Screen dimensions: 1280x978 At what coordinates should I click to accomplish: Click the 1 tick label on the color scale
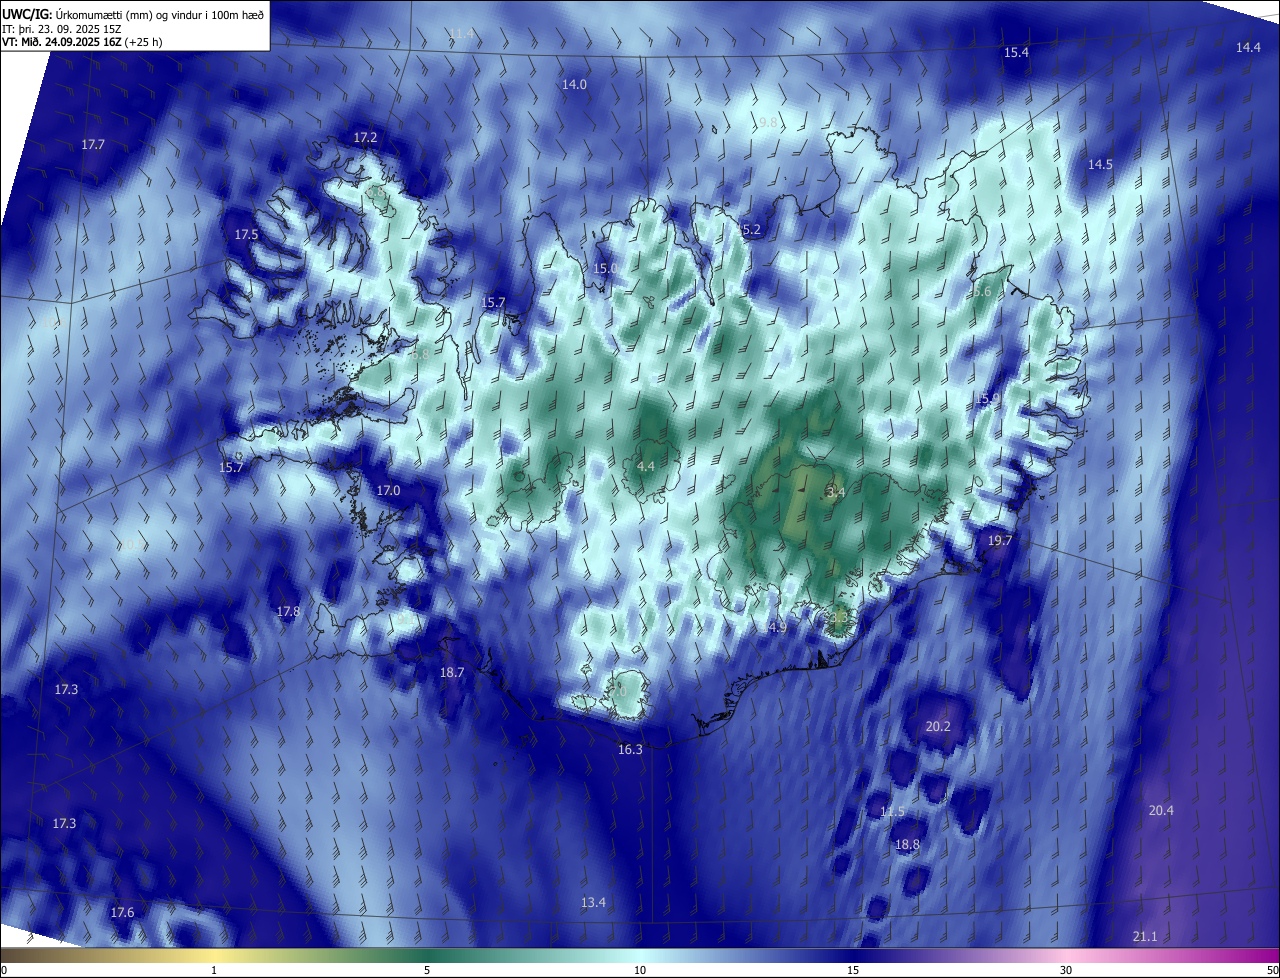point(214,971)
